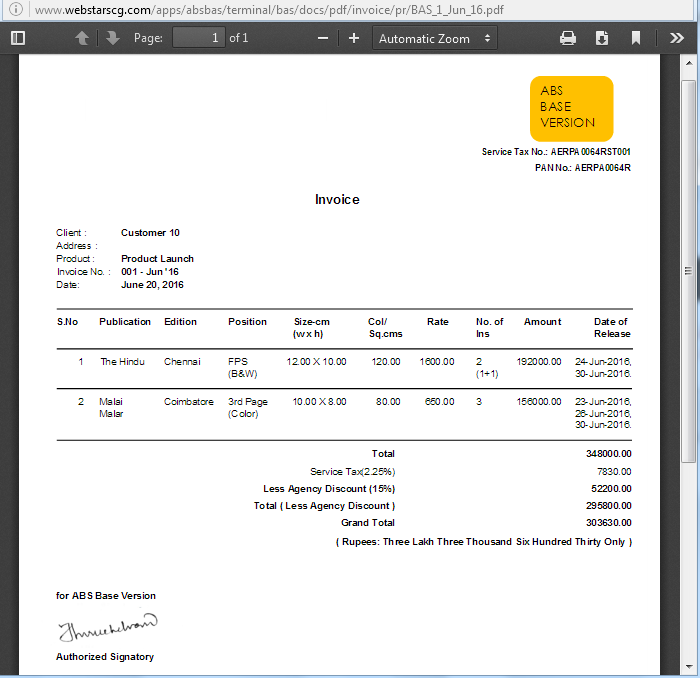Click 'The Hindu' publication cell

122,362
